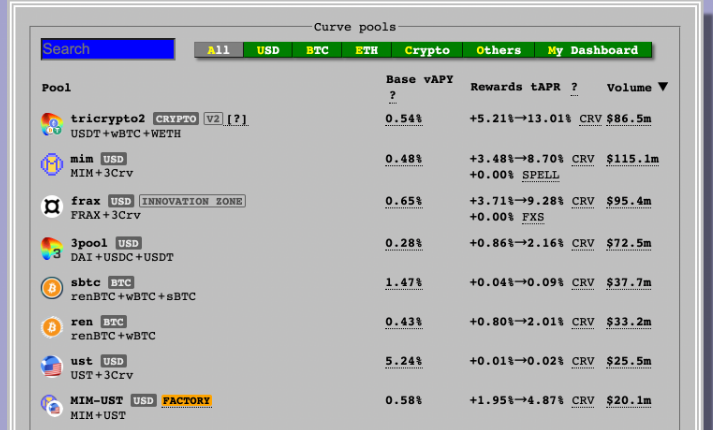Click the DAI+USDC+USDT token list
The width and height of the screenshot is (713, 430).
pyautogui.click(x=122, y=257)
